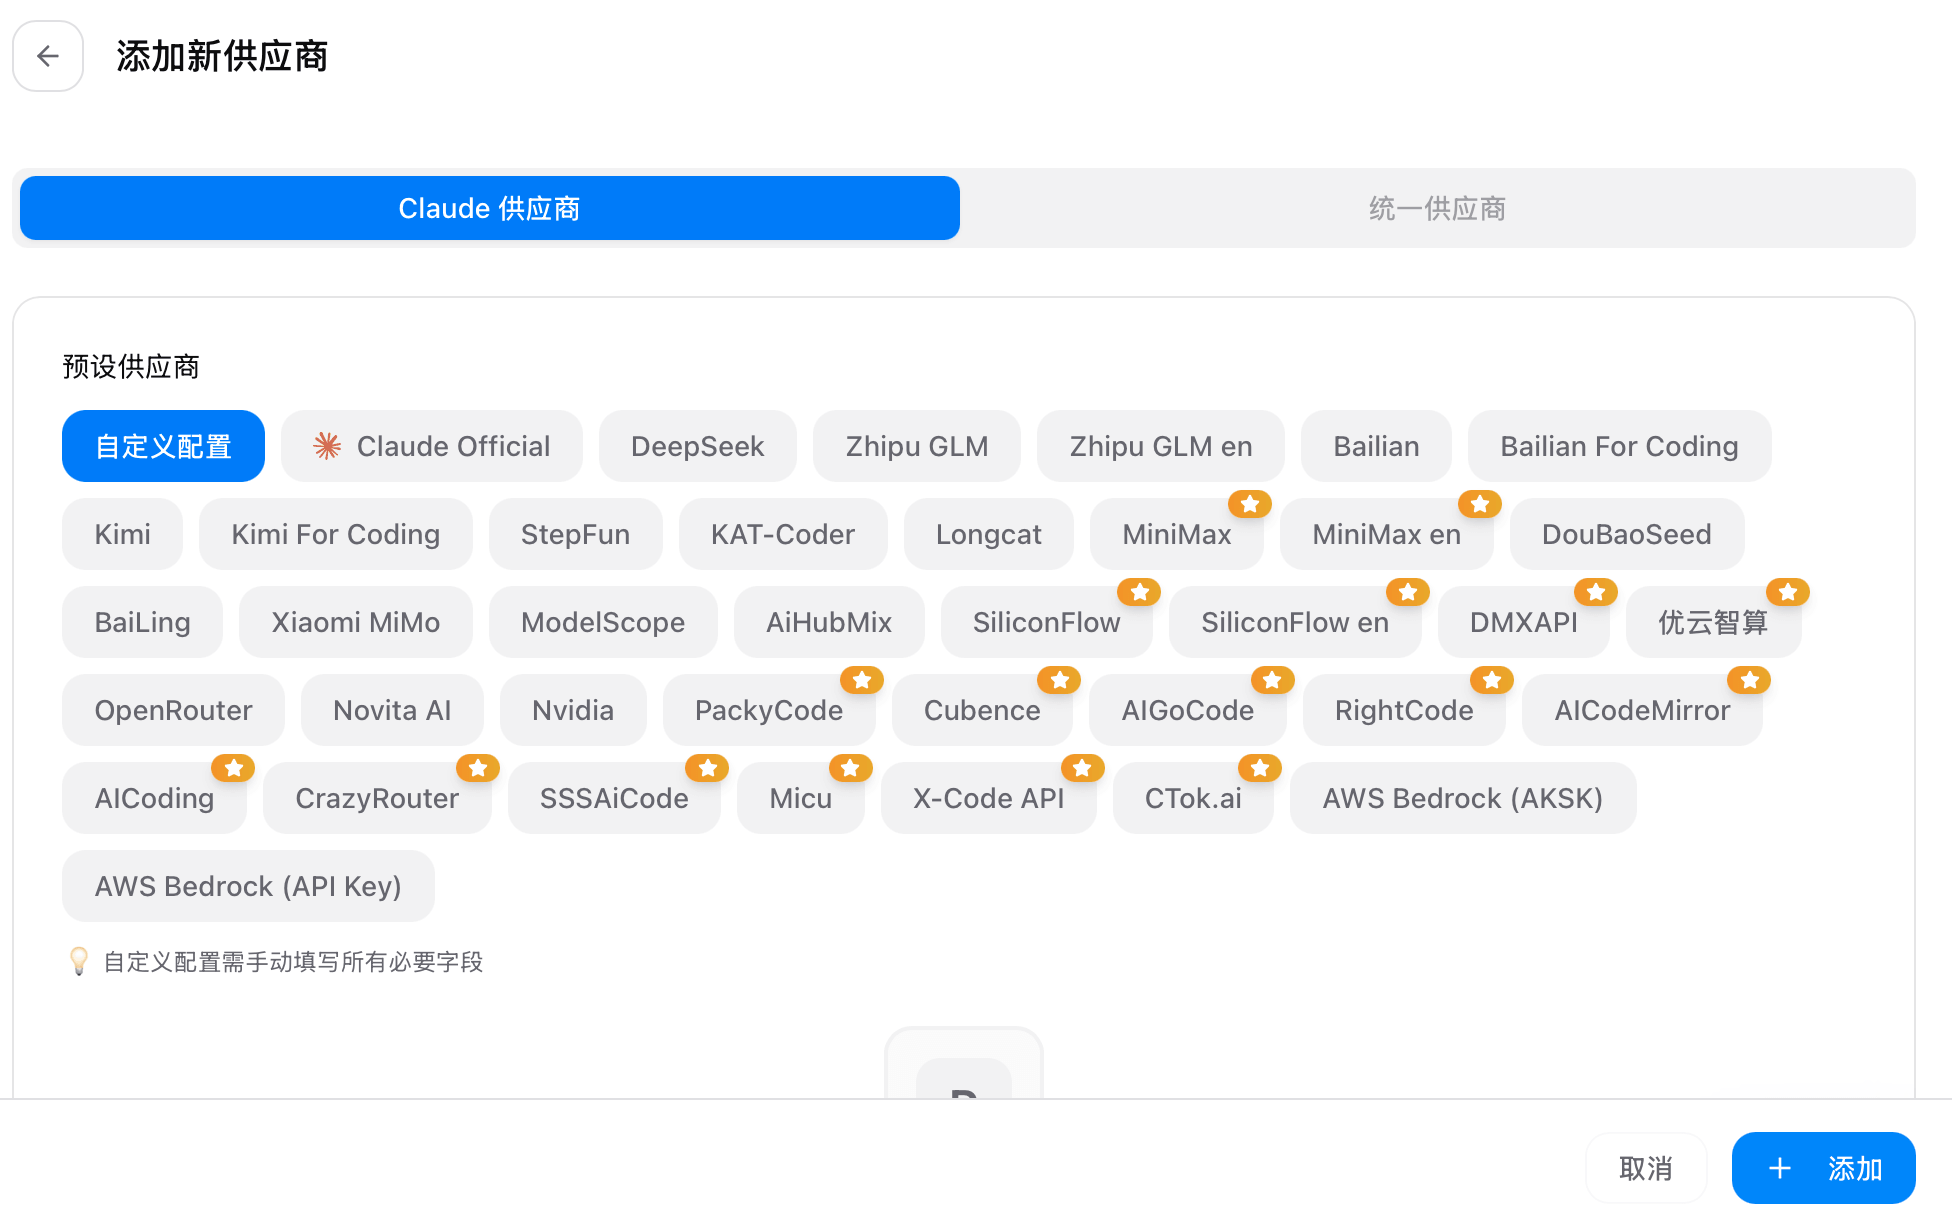Click the star badge on SiliconFlow
Image resolution: width=1952 pixels, height=1216 pixels.
click(x=1139, y=592)
